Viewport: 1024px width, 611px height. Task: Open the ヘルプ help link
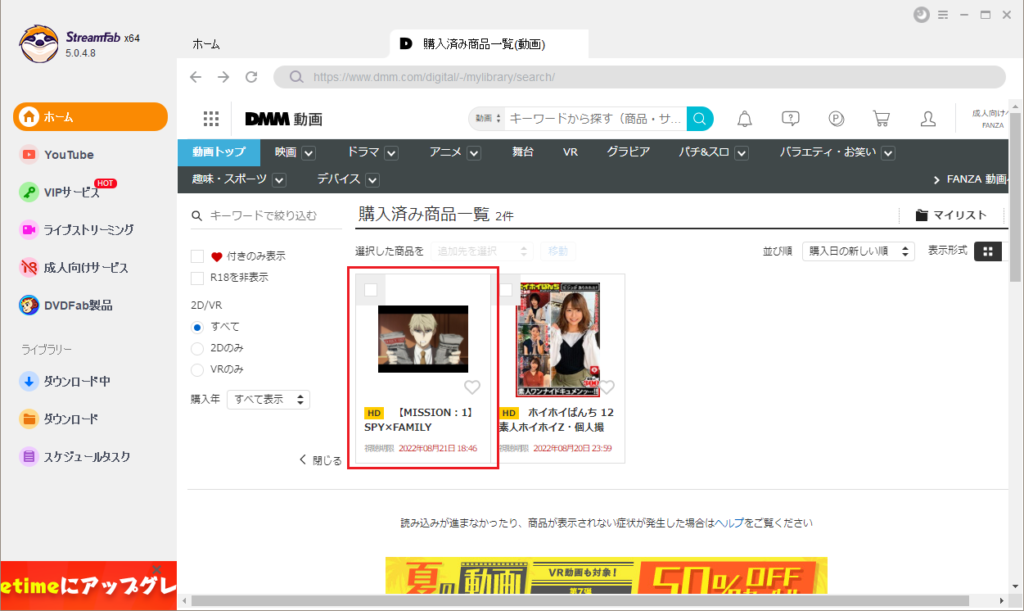tap(729, 523)
